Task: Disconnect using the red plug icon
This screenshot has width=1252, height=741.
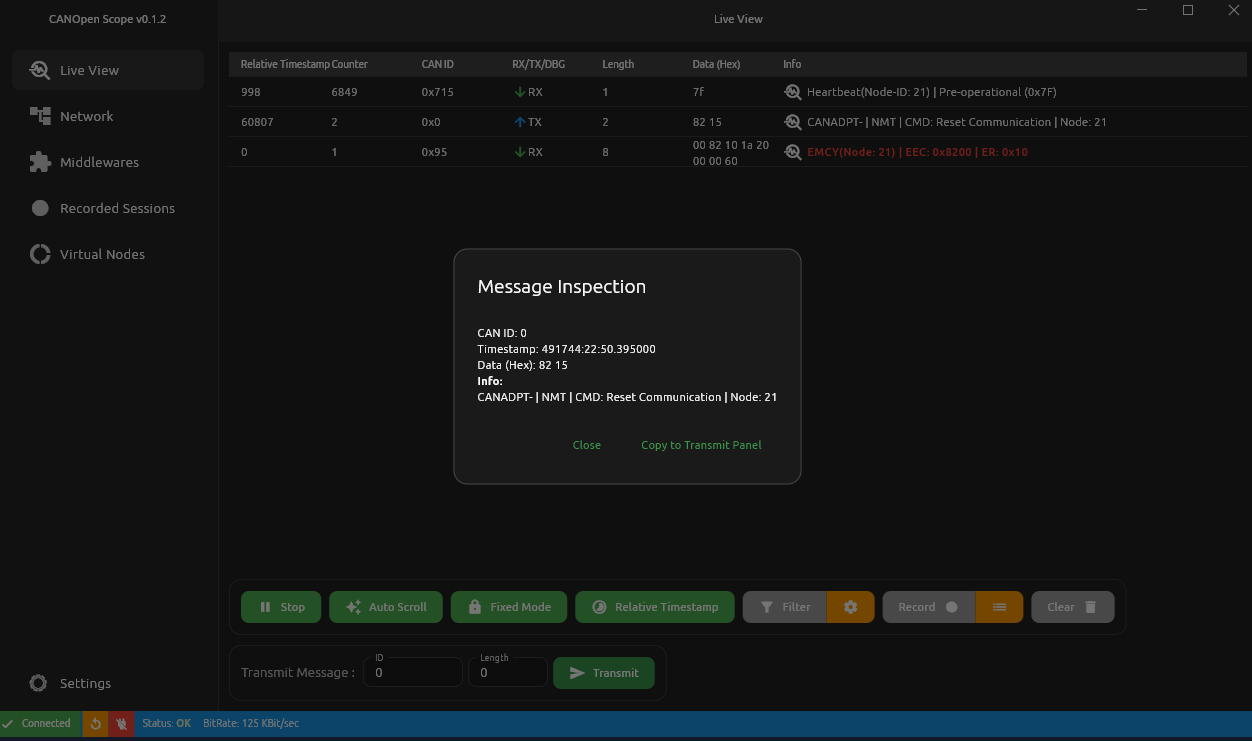Action: coord(120,723)
